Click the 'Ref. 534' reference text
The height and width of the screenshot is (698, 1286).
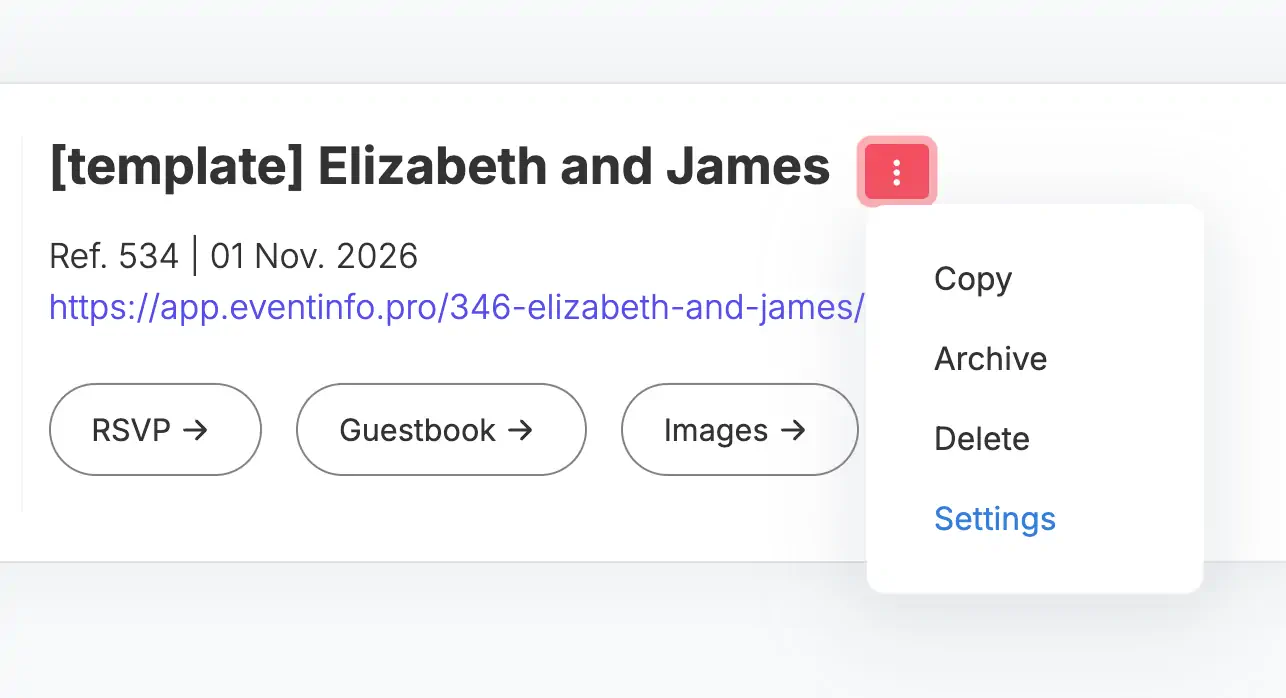(113, 257)
